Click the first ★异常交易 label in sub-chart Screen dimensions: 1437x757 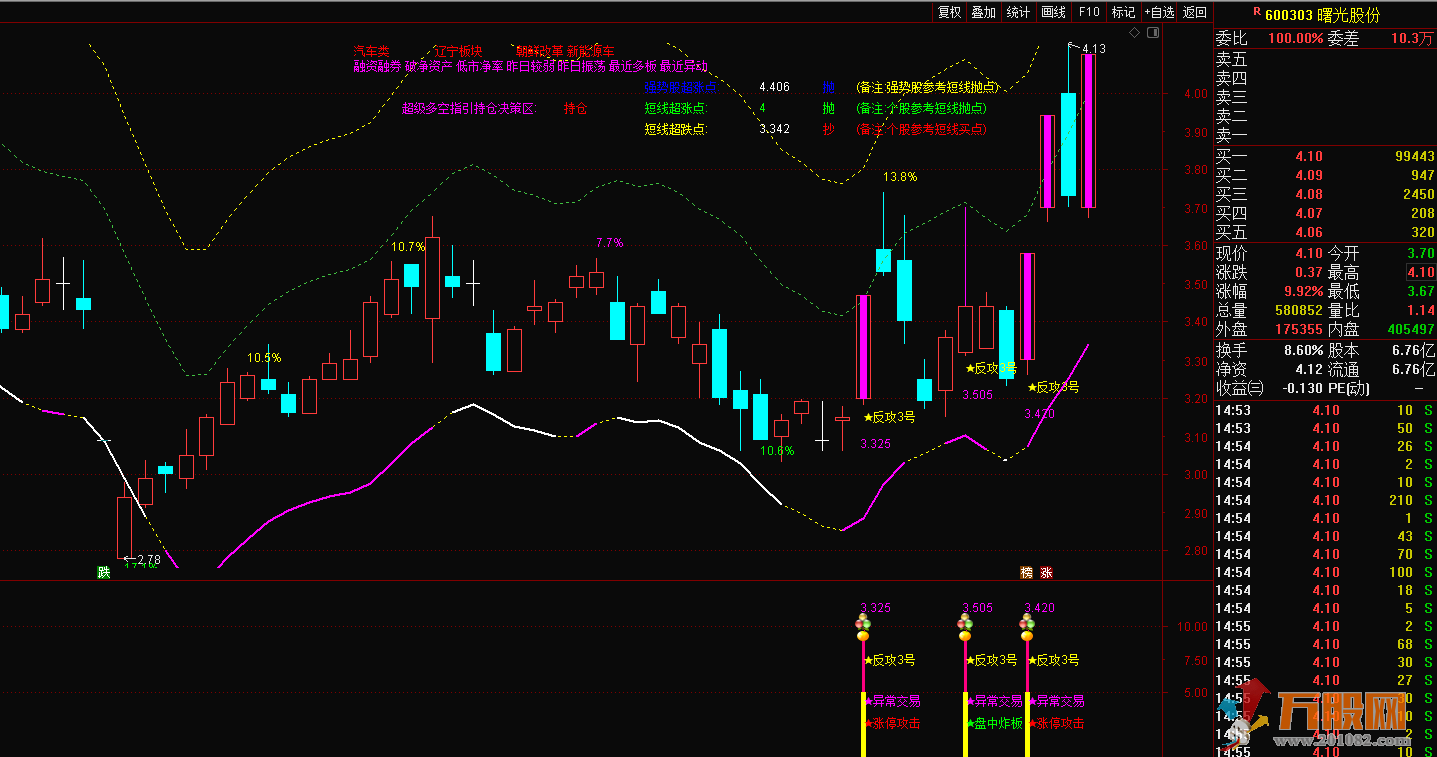pos(892,702)
